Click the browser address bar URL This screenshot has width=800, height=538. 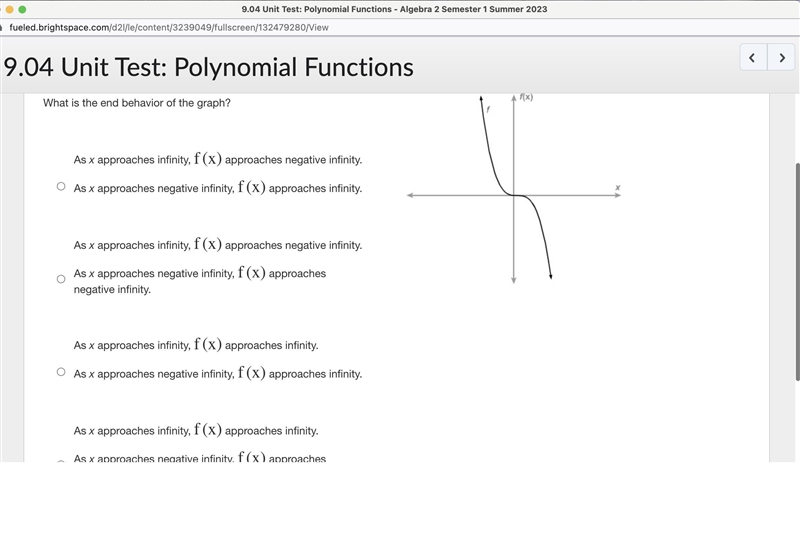point(169,28)
